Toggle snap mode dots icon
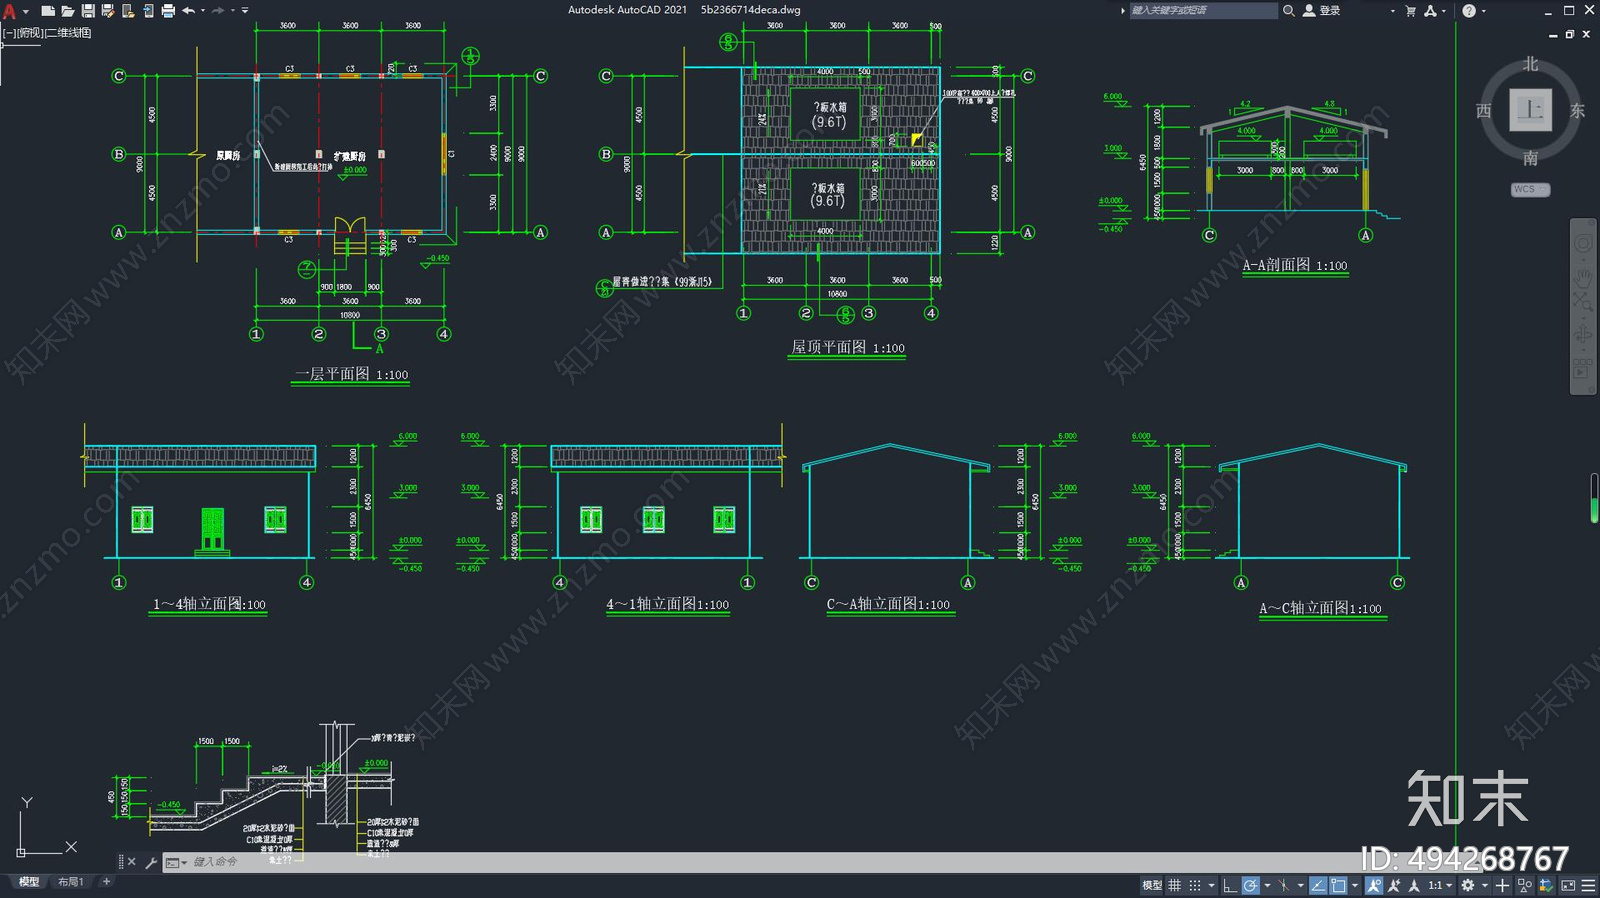Screen dimensions: 1600x898 coord(1195,886)
